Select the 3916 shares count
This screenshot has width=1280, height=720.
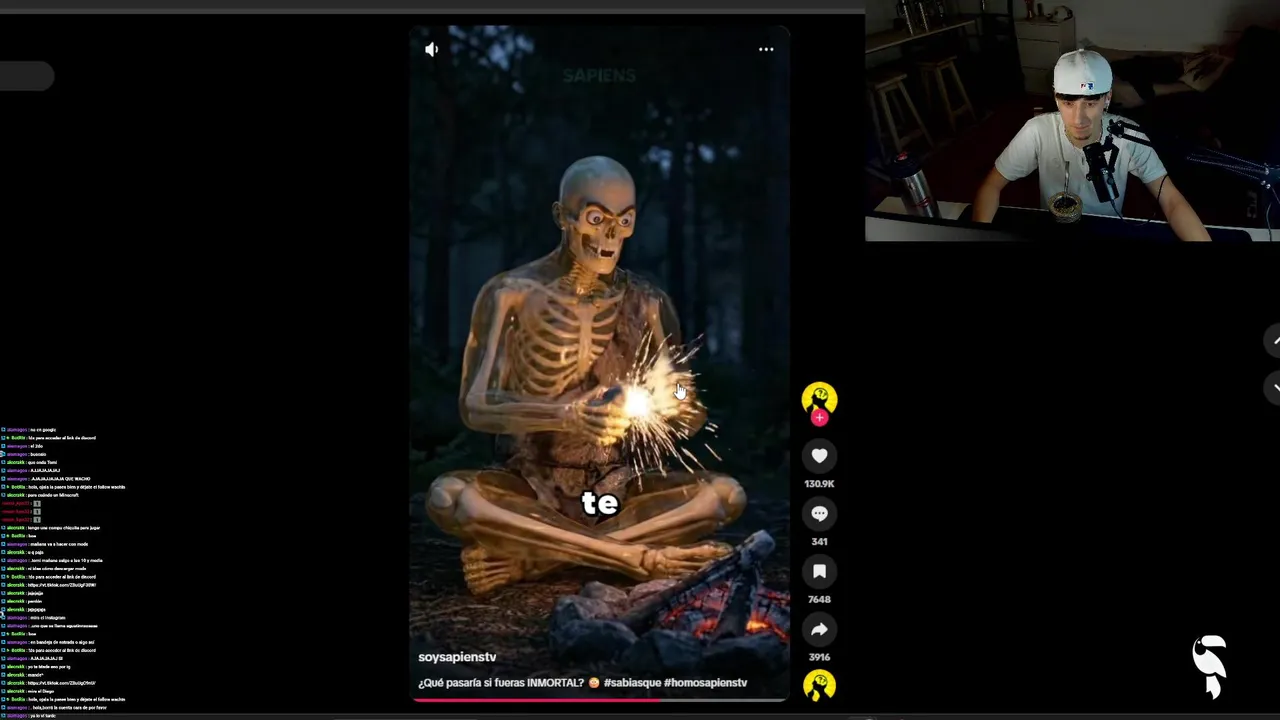coord(819,658)
